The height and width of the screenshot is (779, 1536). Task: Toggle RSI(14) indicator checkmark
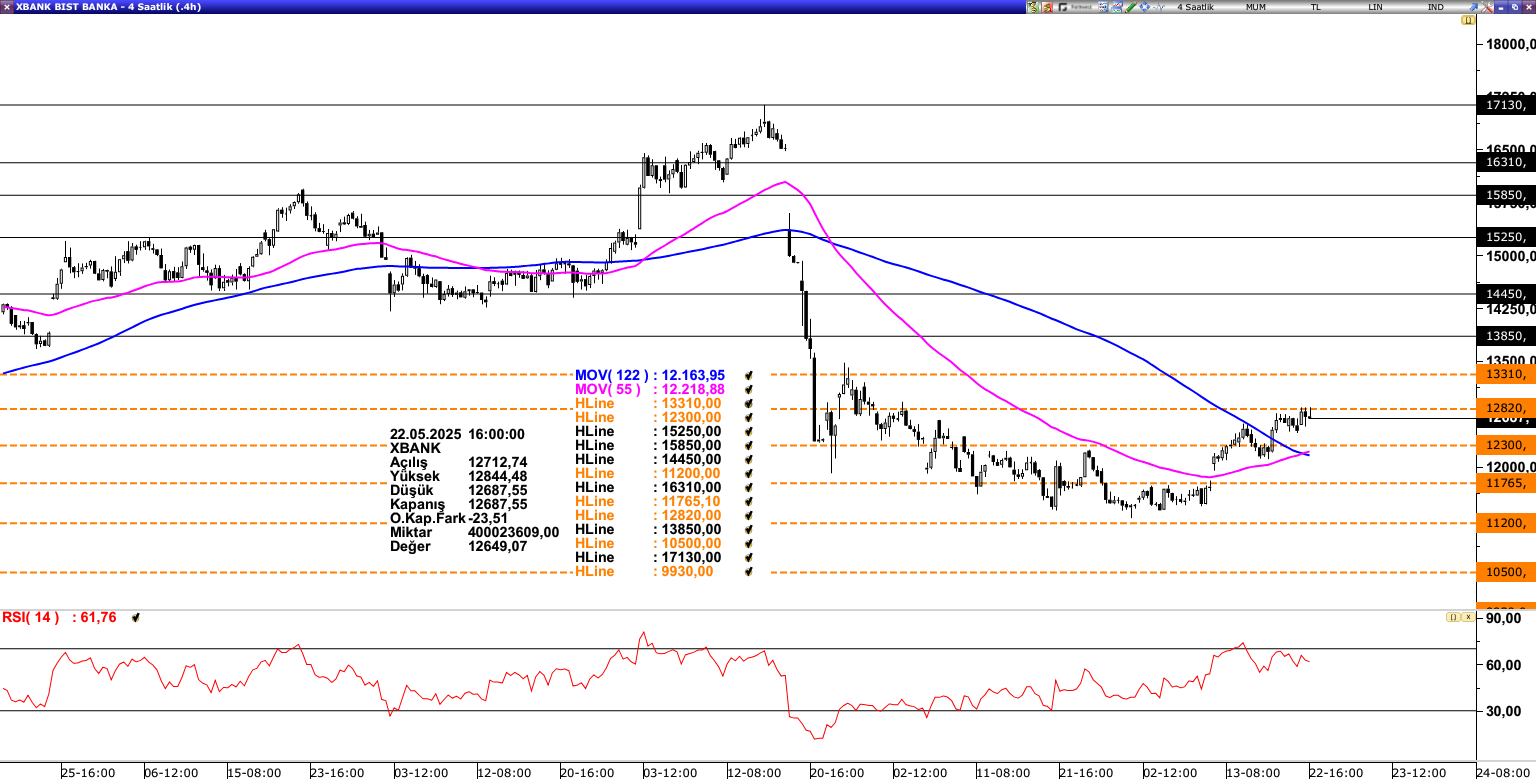point(136,618)
